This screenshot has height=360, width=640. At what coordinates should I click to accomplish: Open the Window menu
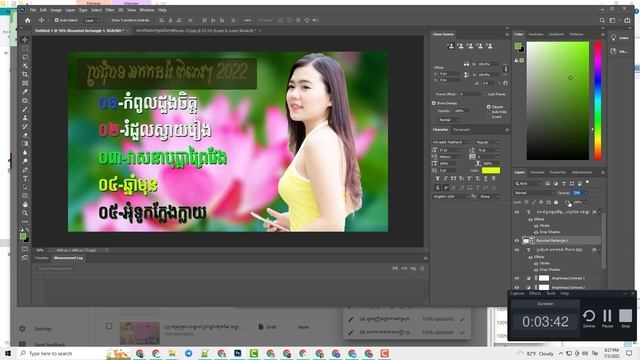coord(147,10)
